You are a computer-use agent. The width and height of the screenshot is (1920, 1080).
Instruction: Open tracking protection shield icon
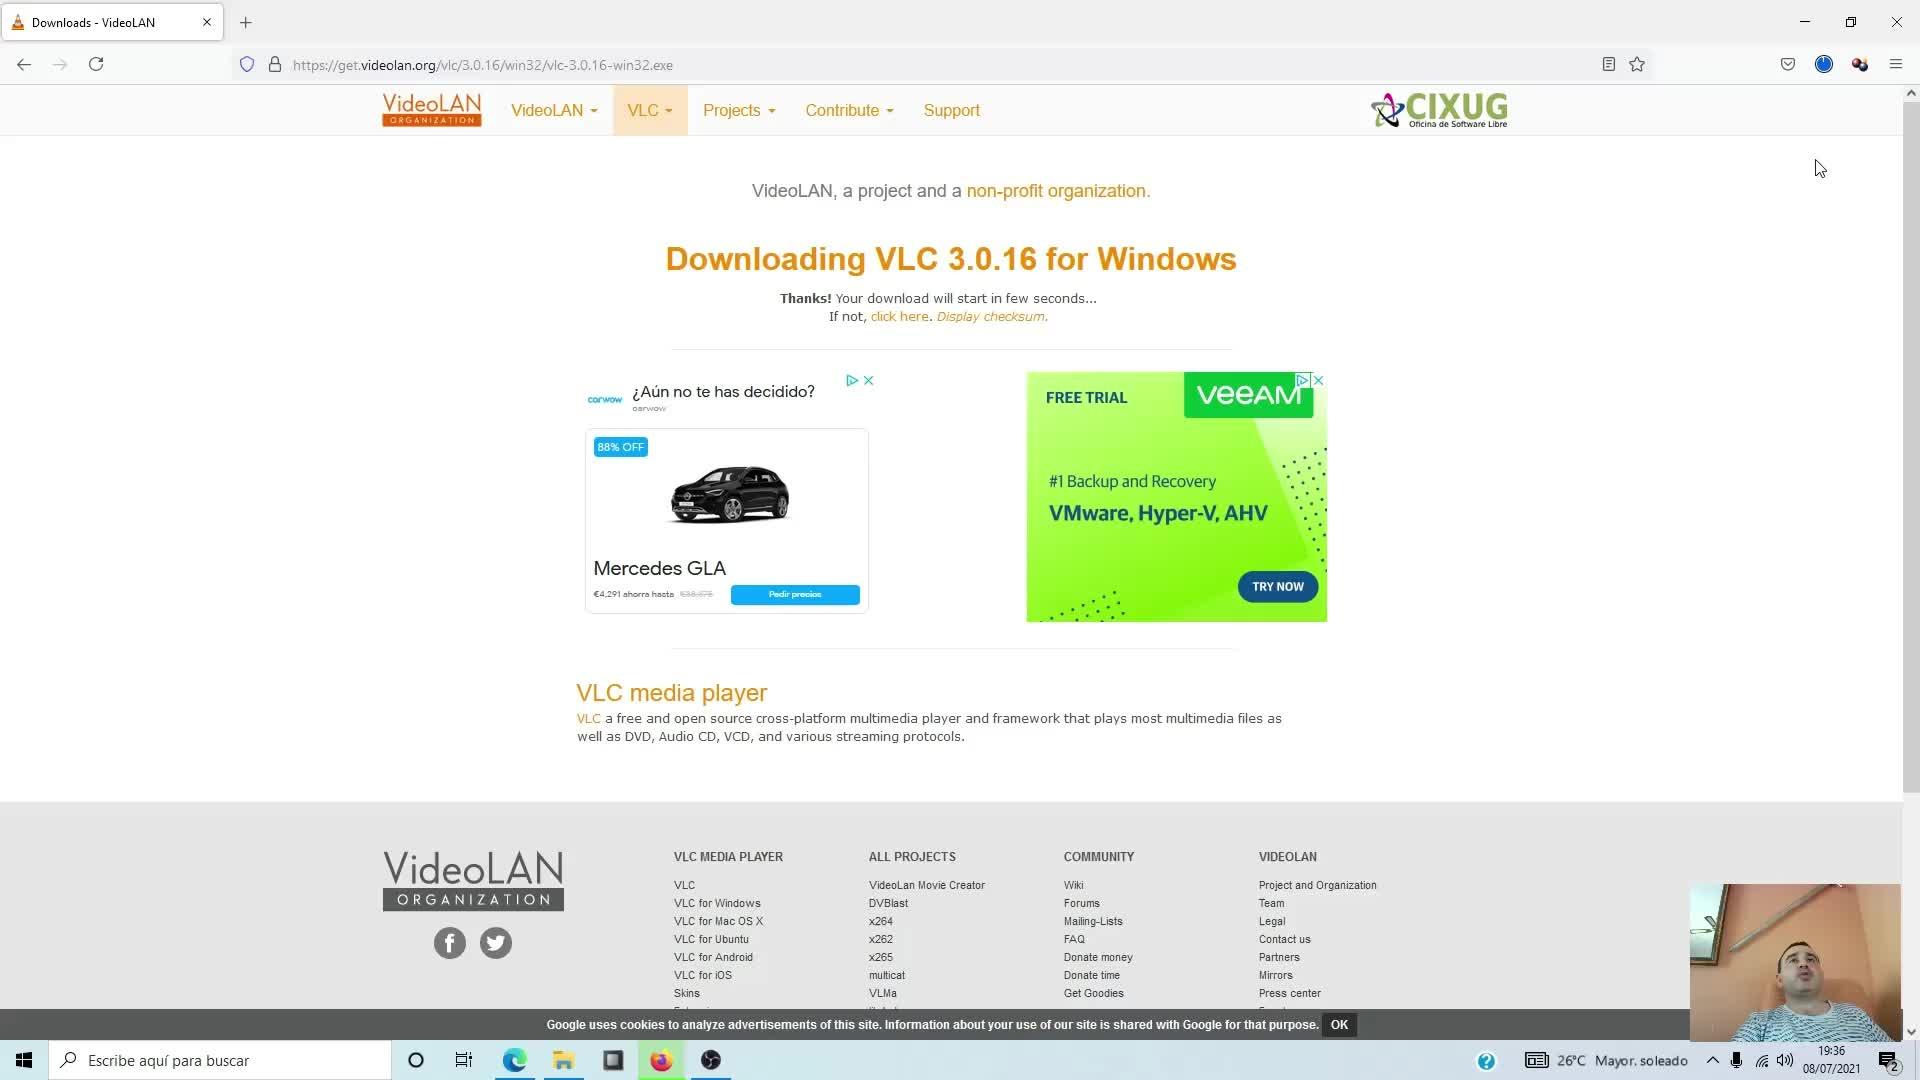(x=247, y=65)
